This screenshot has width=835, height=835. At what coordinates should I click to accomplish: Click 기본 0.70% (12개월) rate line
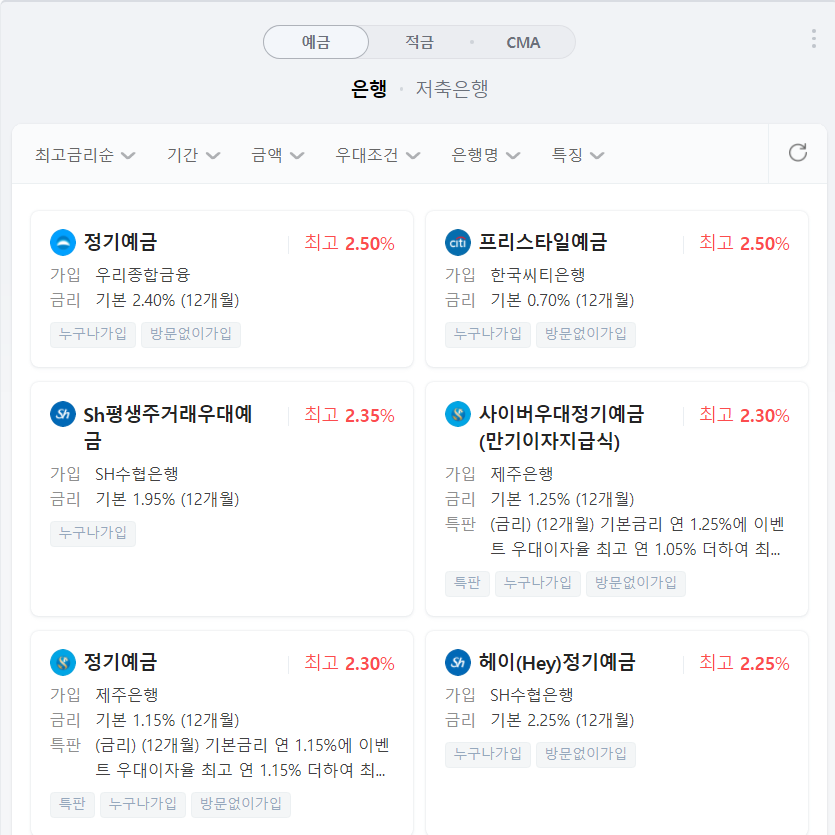point(562,300)
